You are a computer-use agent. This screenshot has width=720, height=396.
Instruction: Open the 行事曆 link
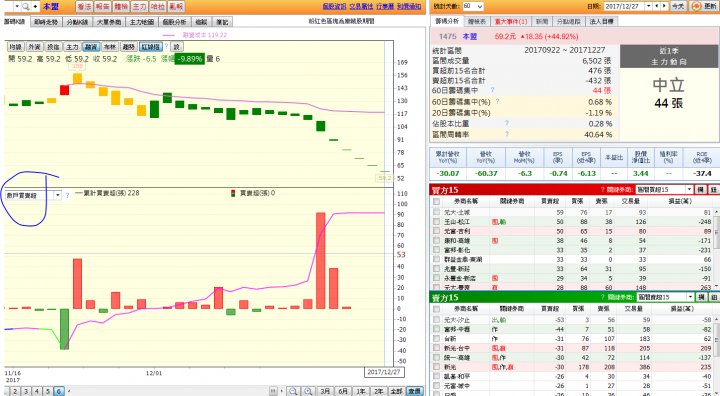click(385, 6)
